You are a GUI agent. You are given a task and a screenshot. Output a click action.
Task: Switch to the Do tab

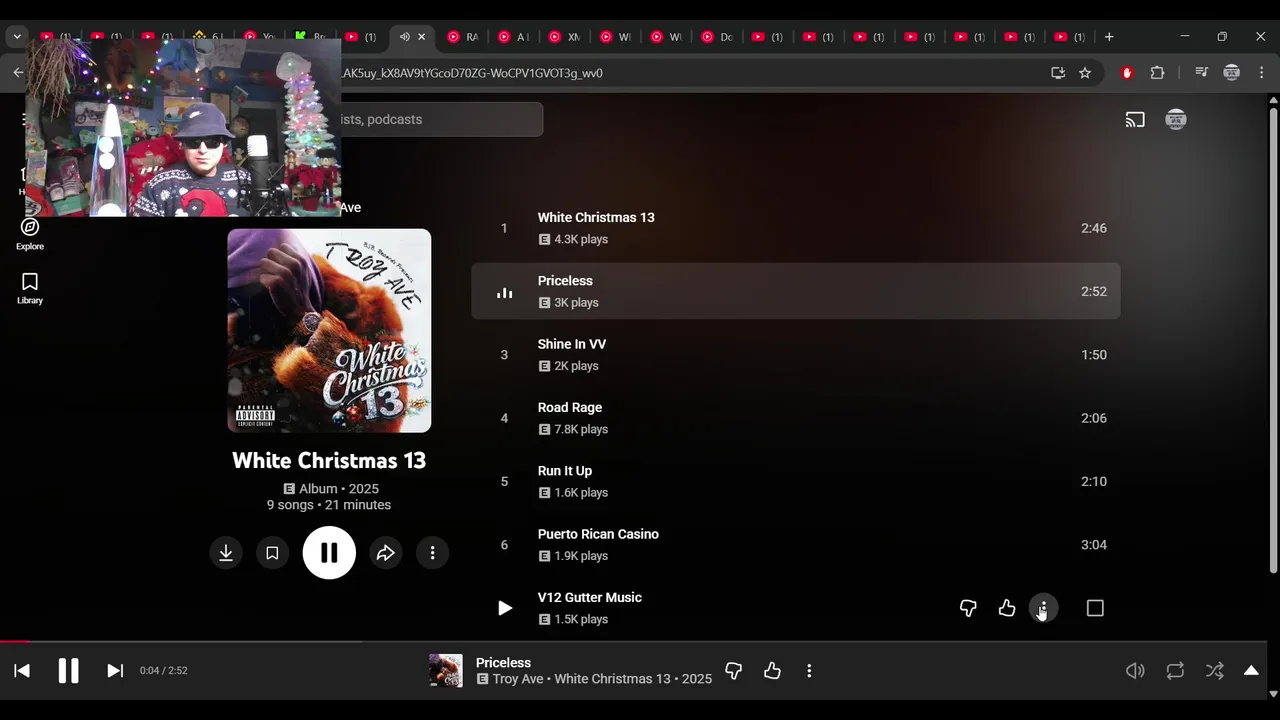[x=717, y=37]
